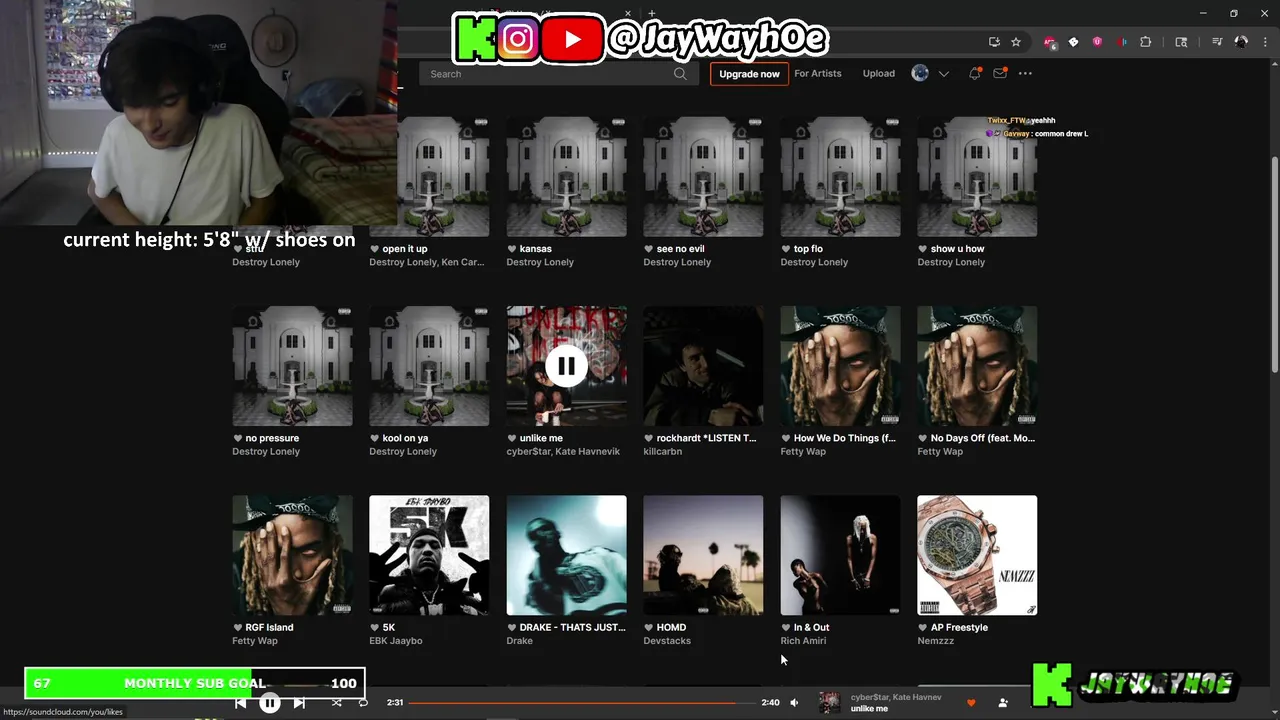Open the Nemzzz artist link
The width and height of the screenshot is (1280, 720).
[x=938, y=641]
